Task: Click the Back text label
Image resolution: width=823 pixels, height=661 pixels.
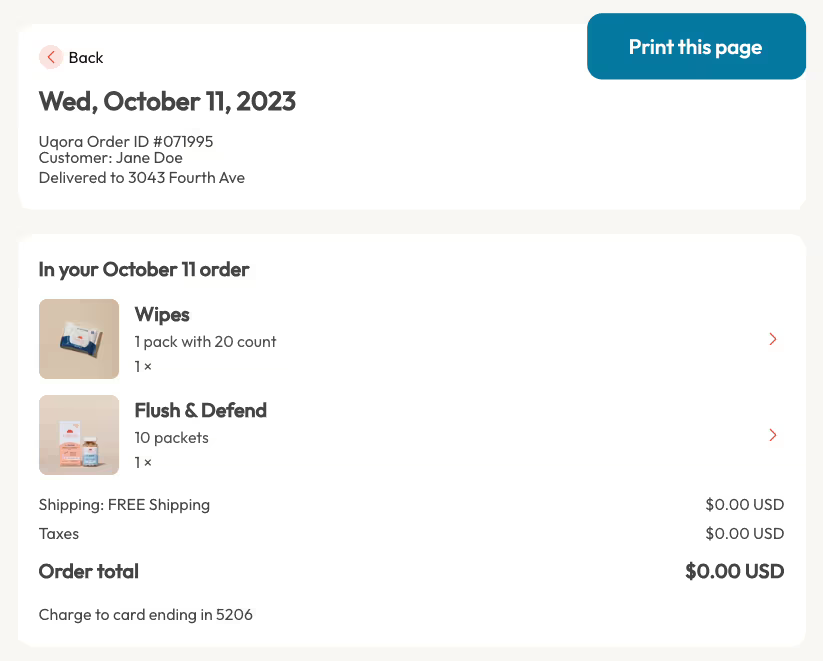Action: coord(86,58)
